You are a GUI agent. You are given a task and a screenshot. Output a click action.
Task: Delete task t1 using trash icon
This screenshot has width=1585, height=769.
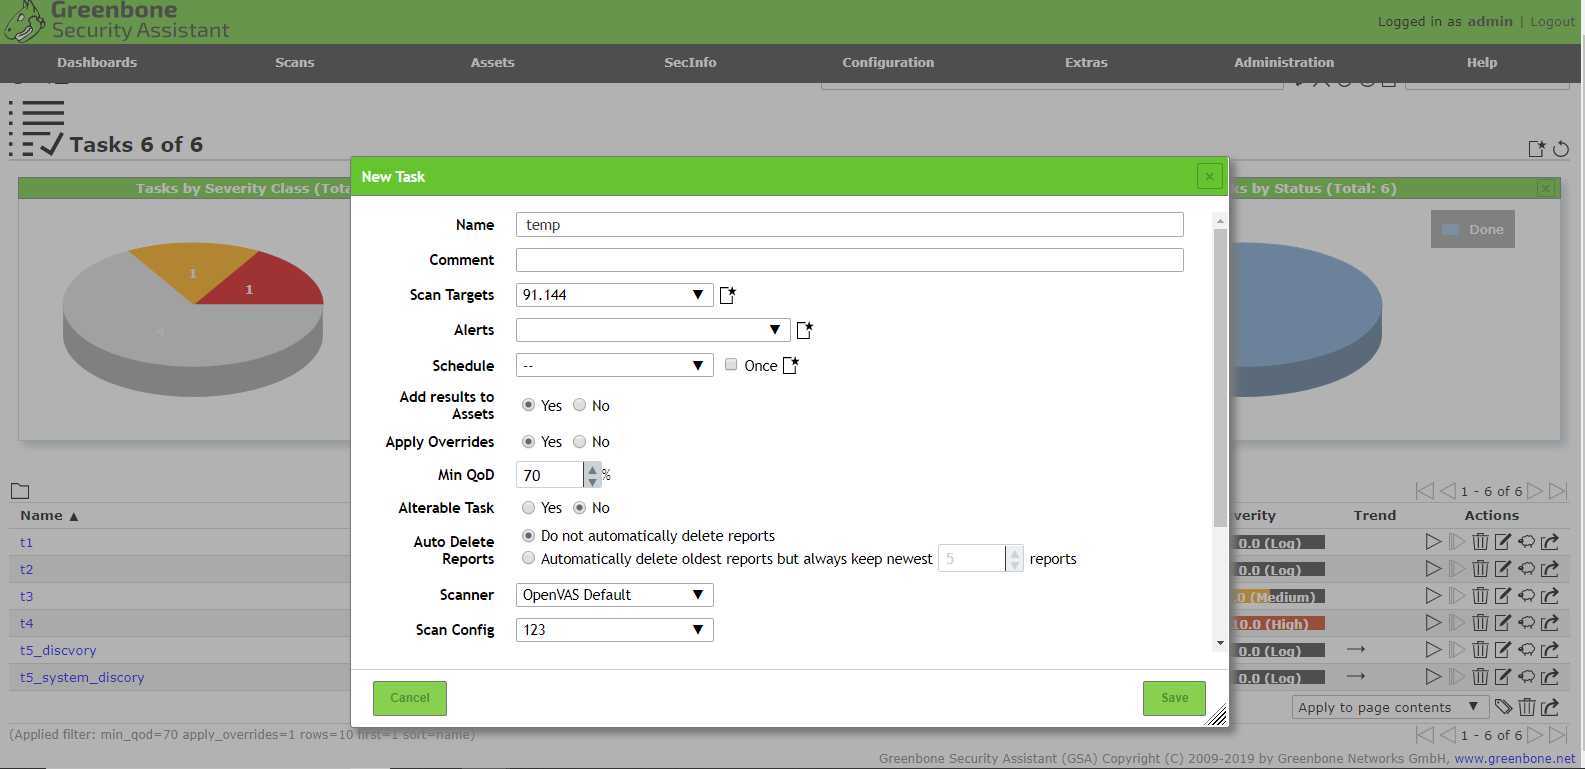coord(1480,542)
